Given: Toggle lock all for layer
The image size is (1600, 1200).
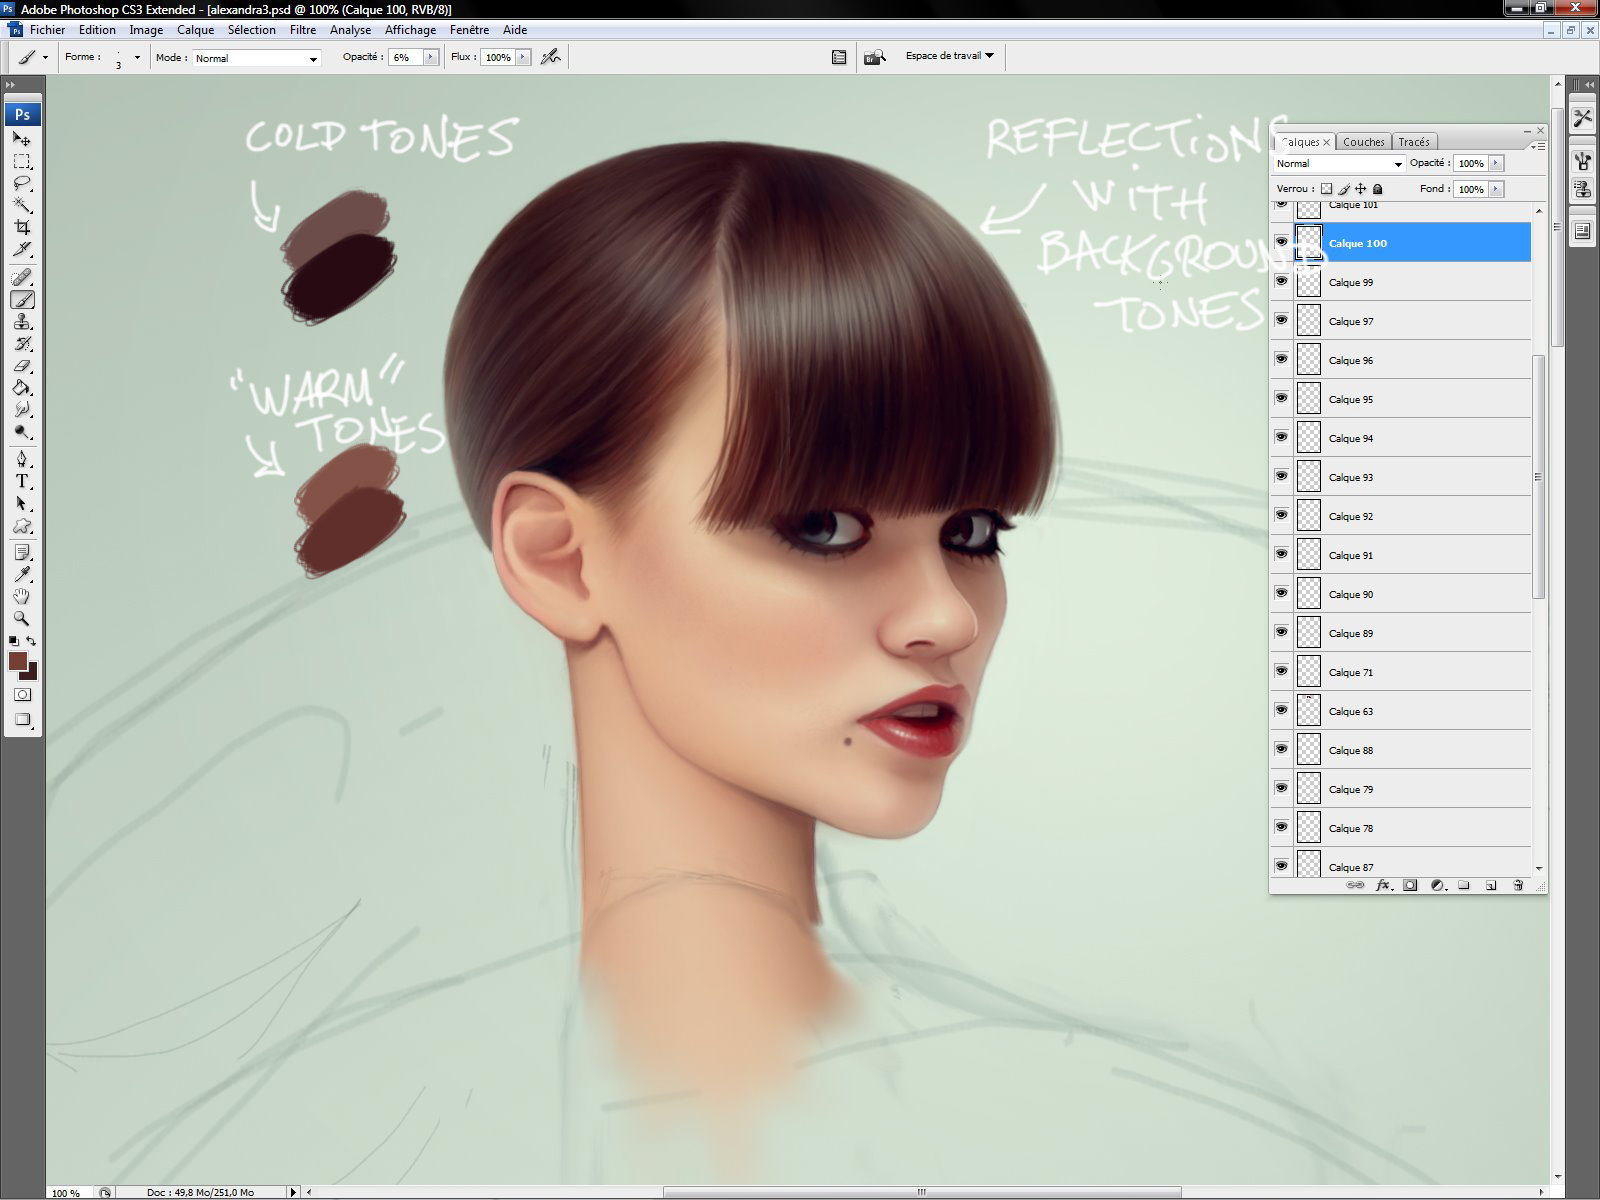Looking at the screenshot, I should click(x=1378, y=188).
